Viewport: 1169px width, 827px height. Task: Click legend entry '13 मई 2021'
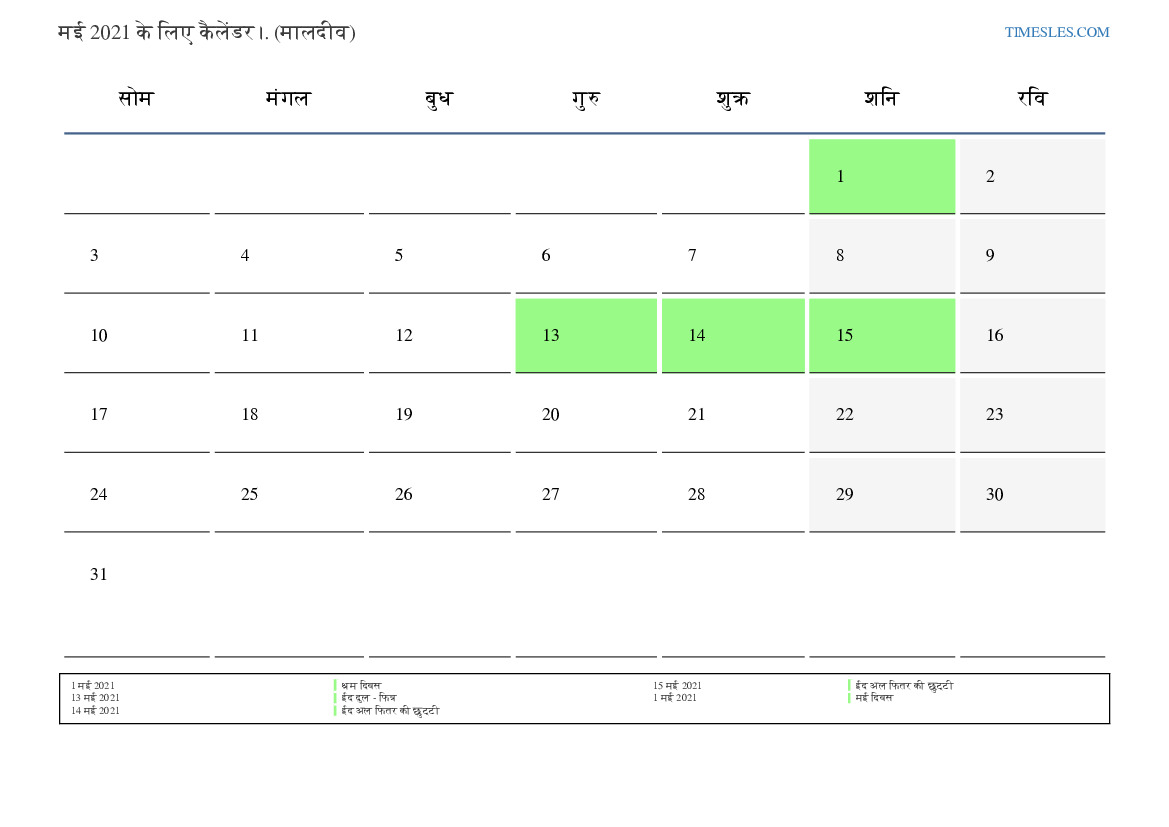95,698
